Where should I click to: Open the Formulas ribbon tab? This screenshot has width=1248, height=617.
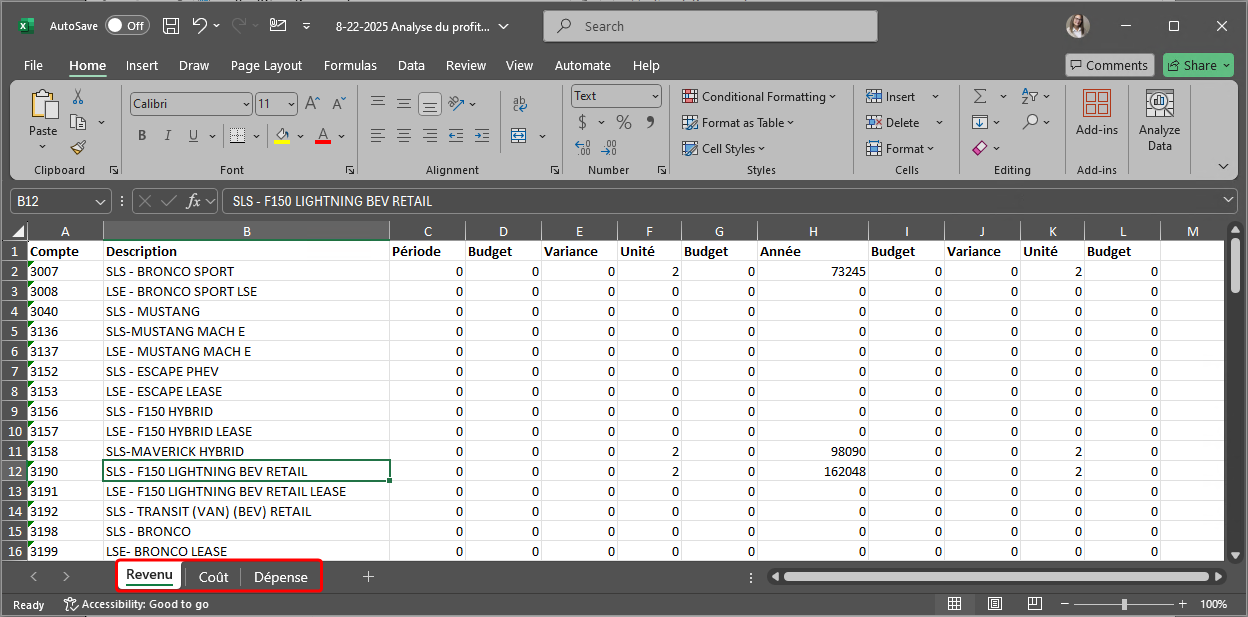tap(350, 65)
